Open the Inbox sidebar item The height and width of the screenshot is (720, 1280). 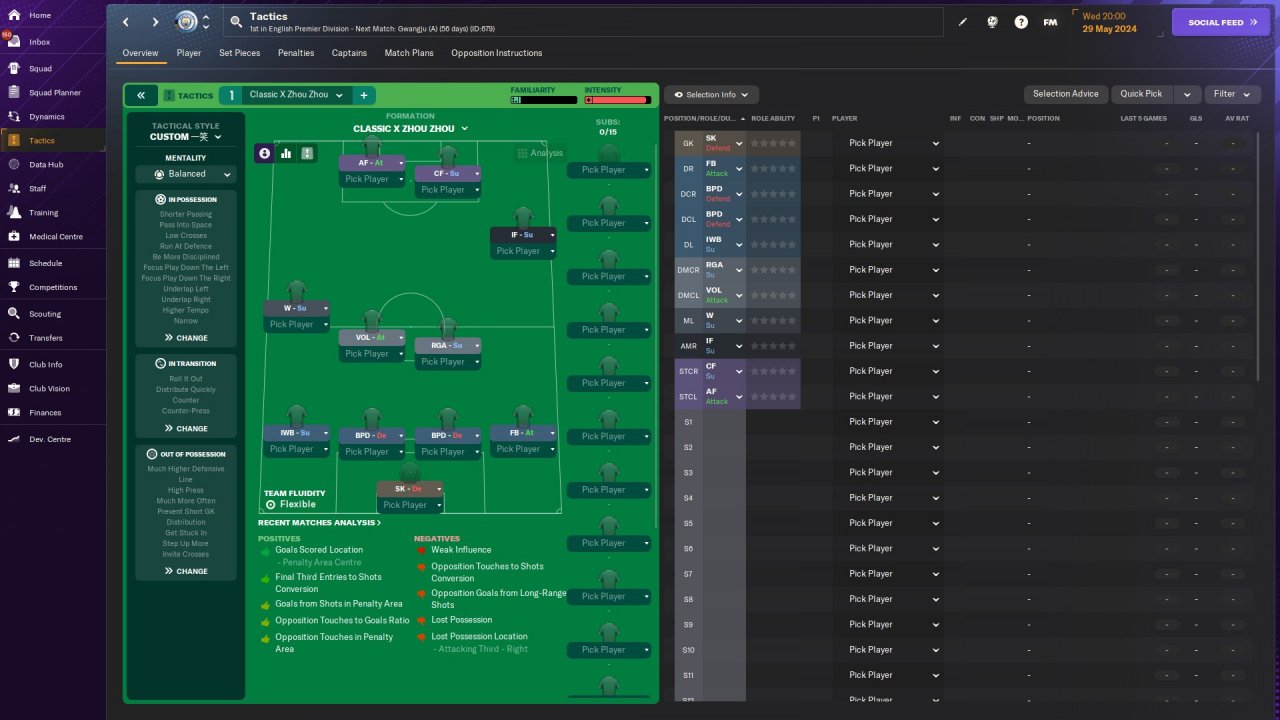tap(40, 42)
